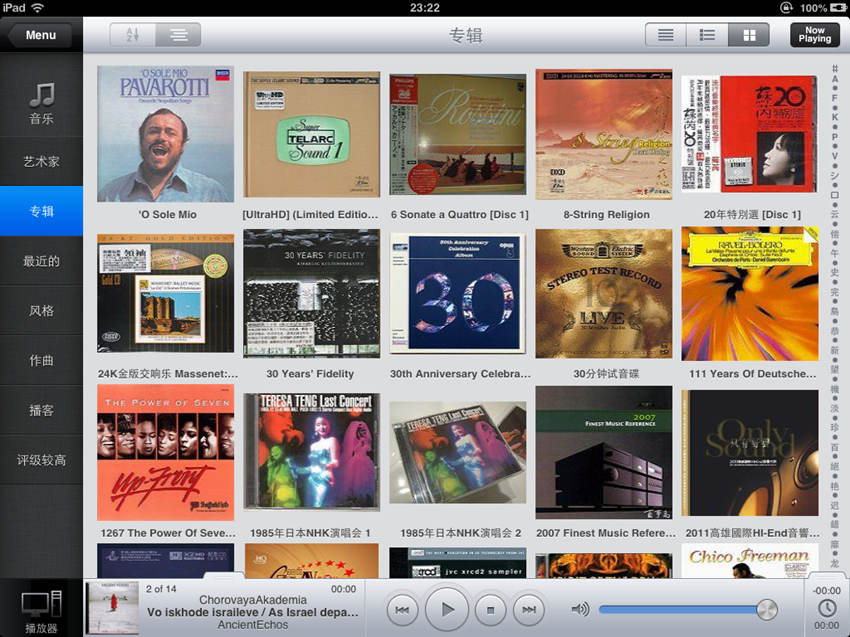Screen dimensions: 850x637
Task: Adjust the volume slider
Action: pos(687,610)
